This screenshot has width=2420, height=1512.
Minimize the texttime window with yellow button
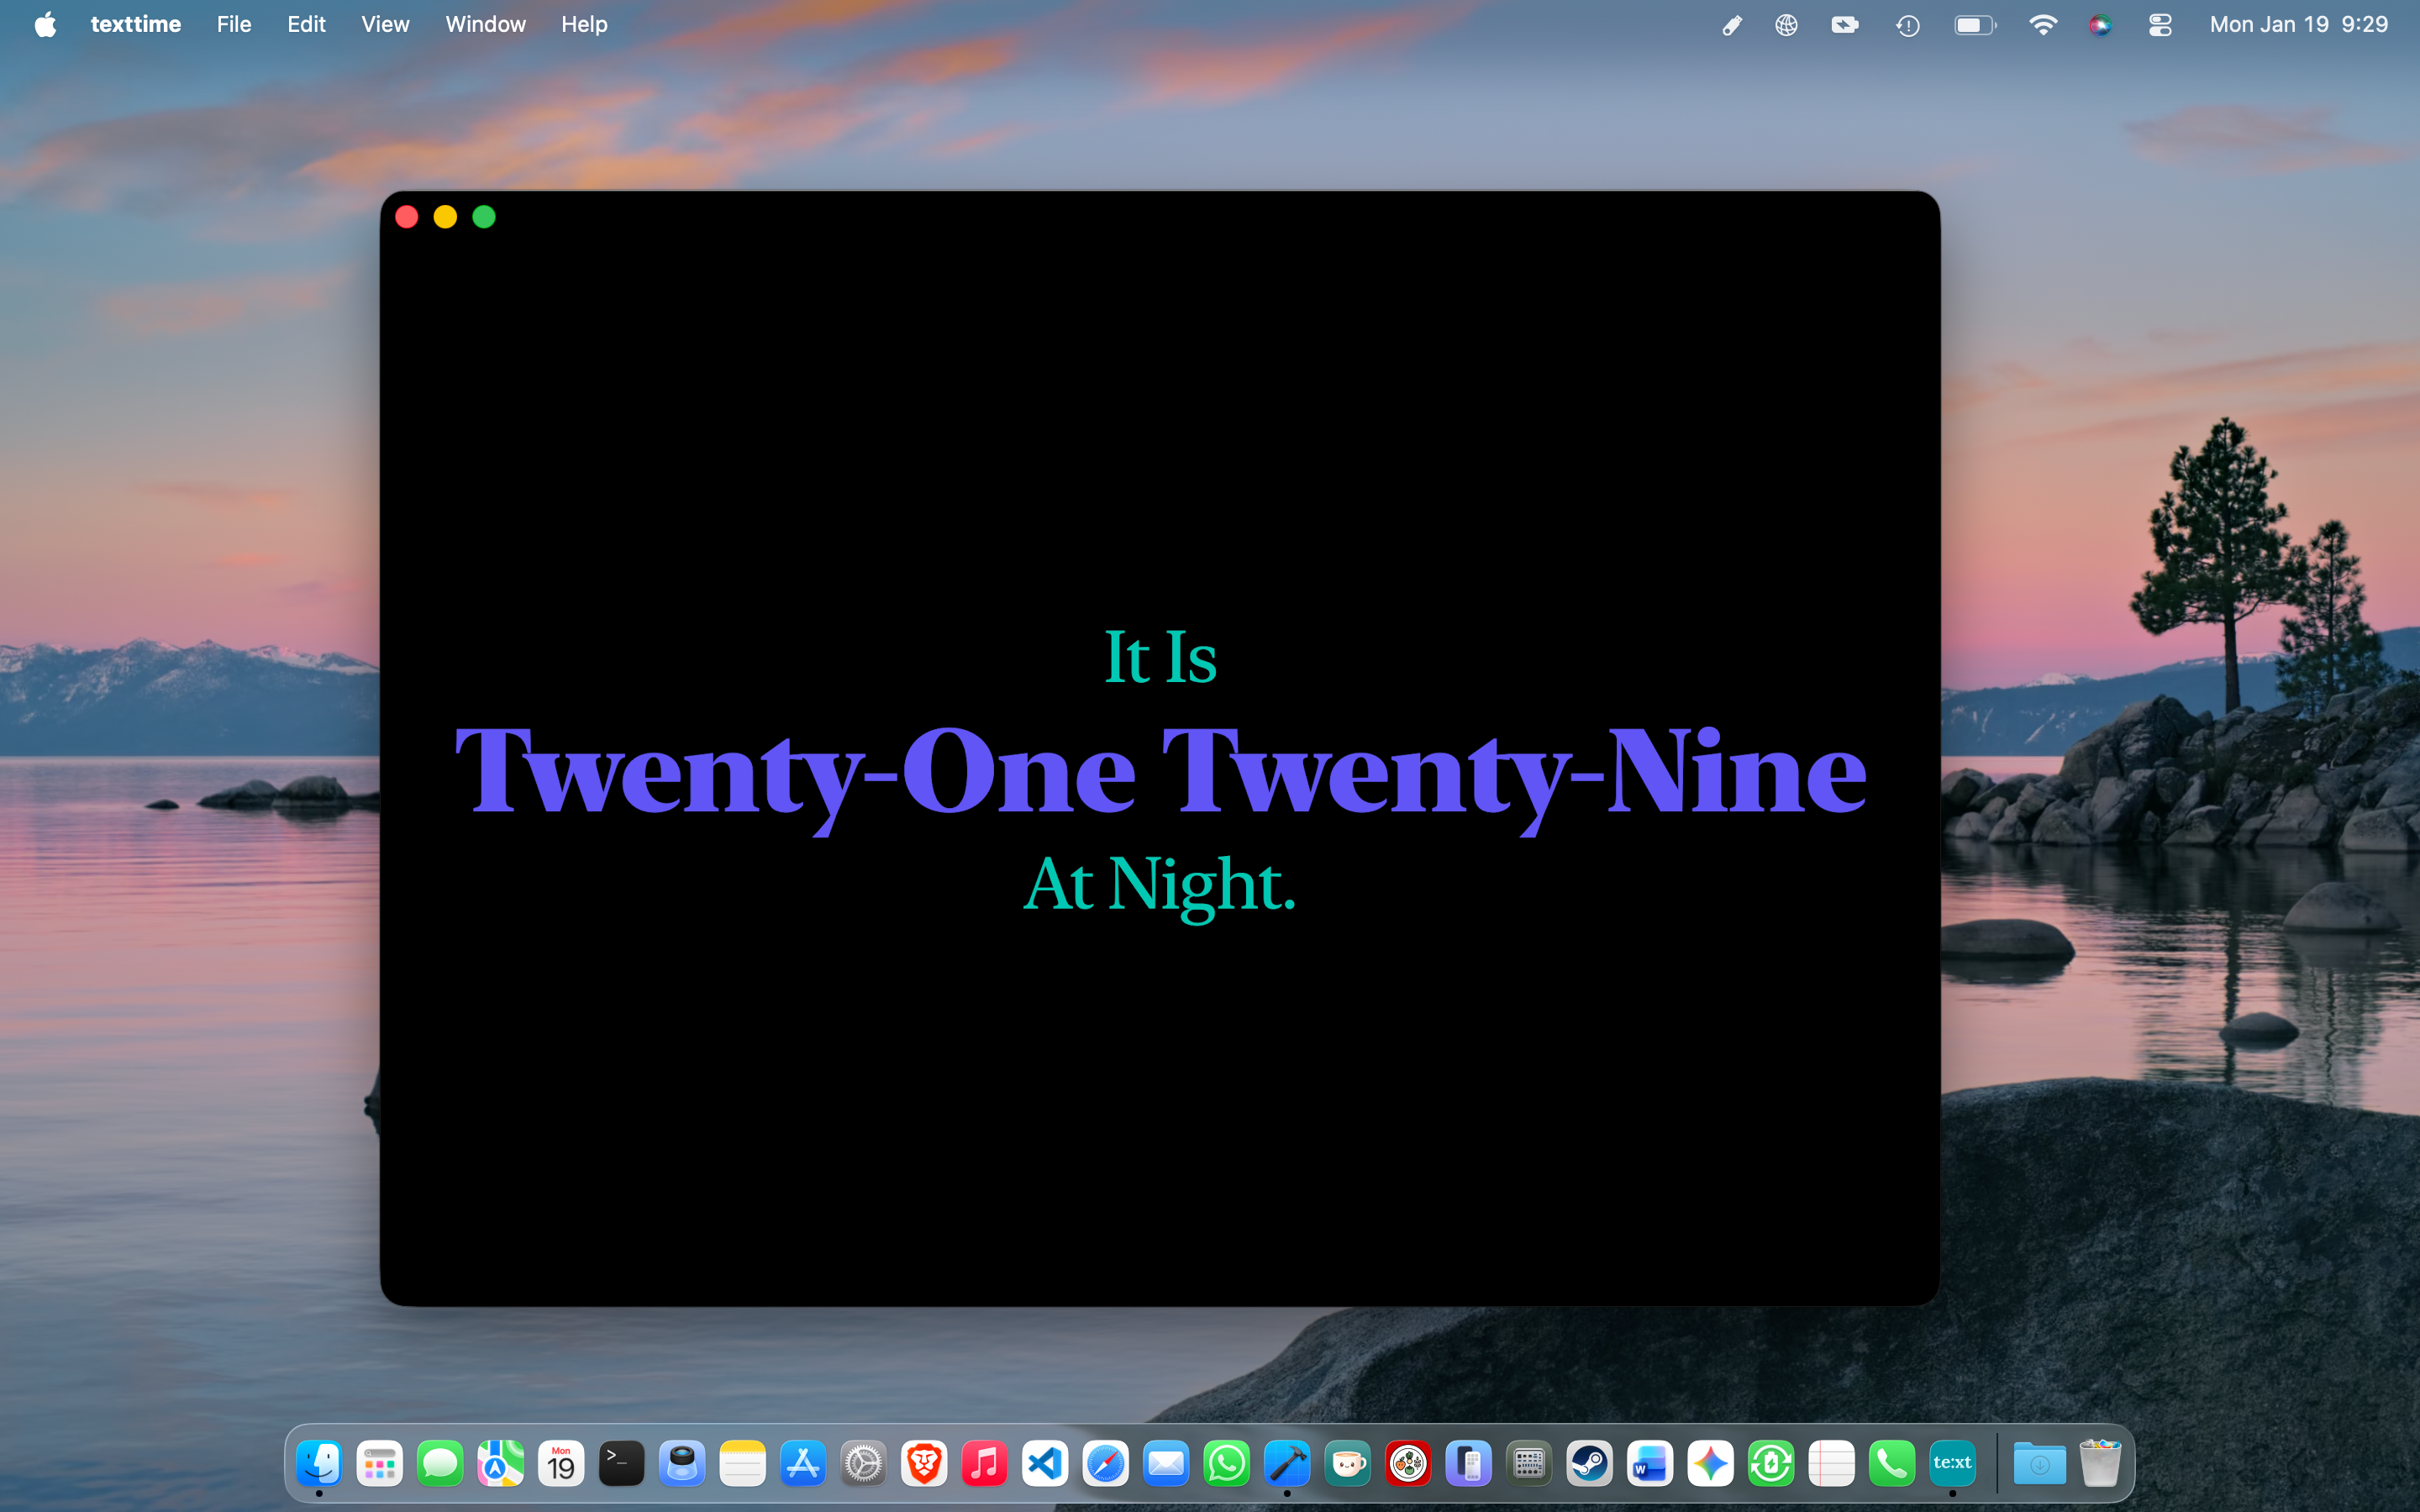445,217
